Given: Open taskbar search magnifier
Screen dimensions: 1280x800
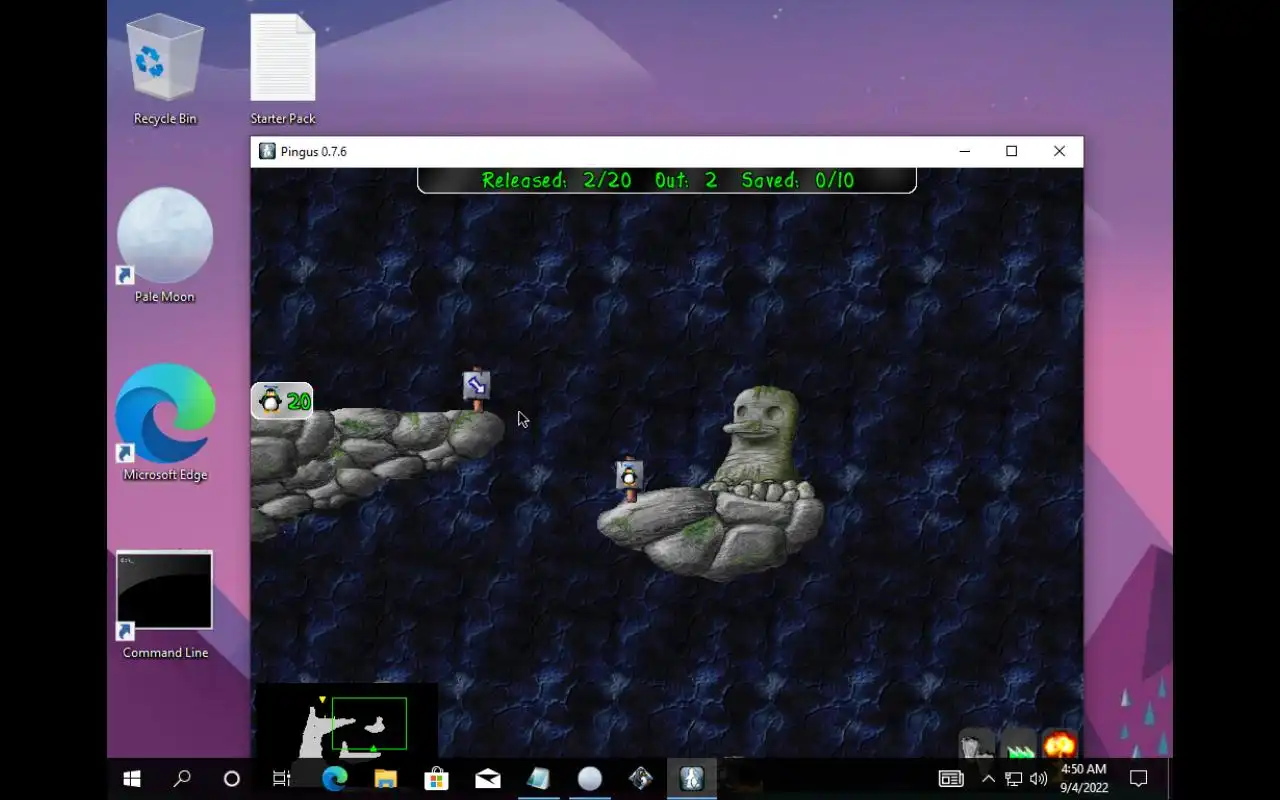Looking at the screenshot, I should point(182,779).
